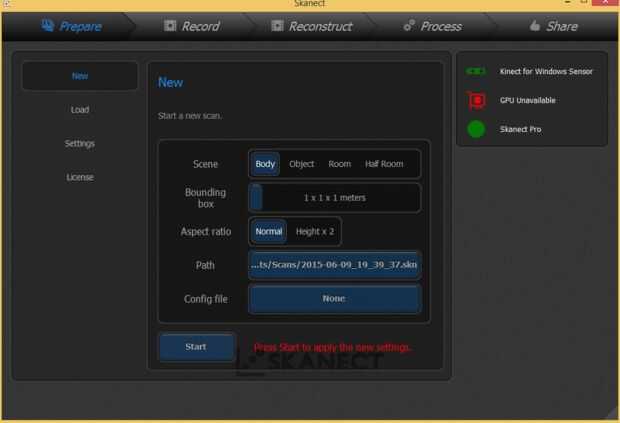
Task: Click the Skanect Pro label
Action: (x=520, y=130)
